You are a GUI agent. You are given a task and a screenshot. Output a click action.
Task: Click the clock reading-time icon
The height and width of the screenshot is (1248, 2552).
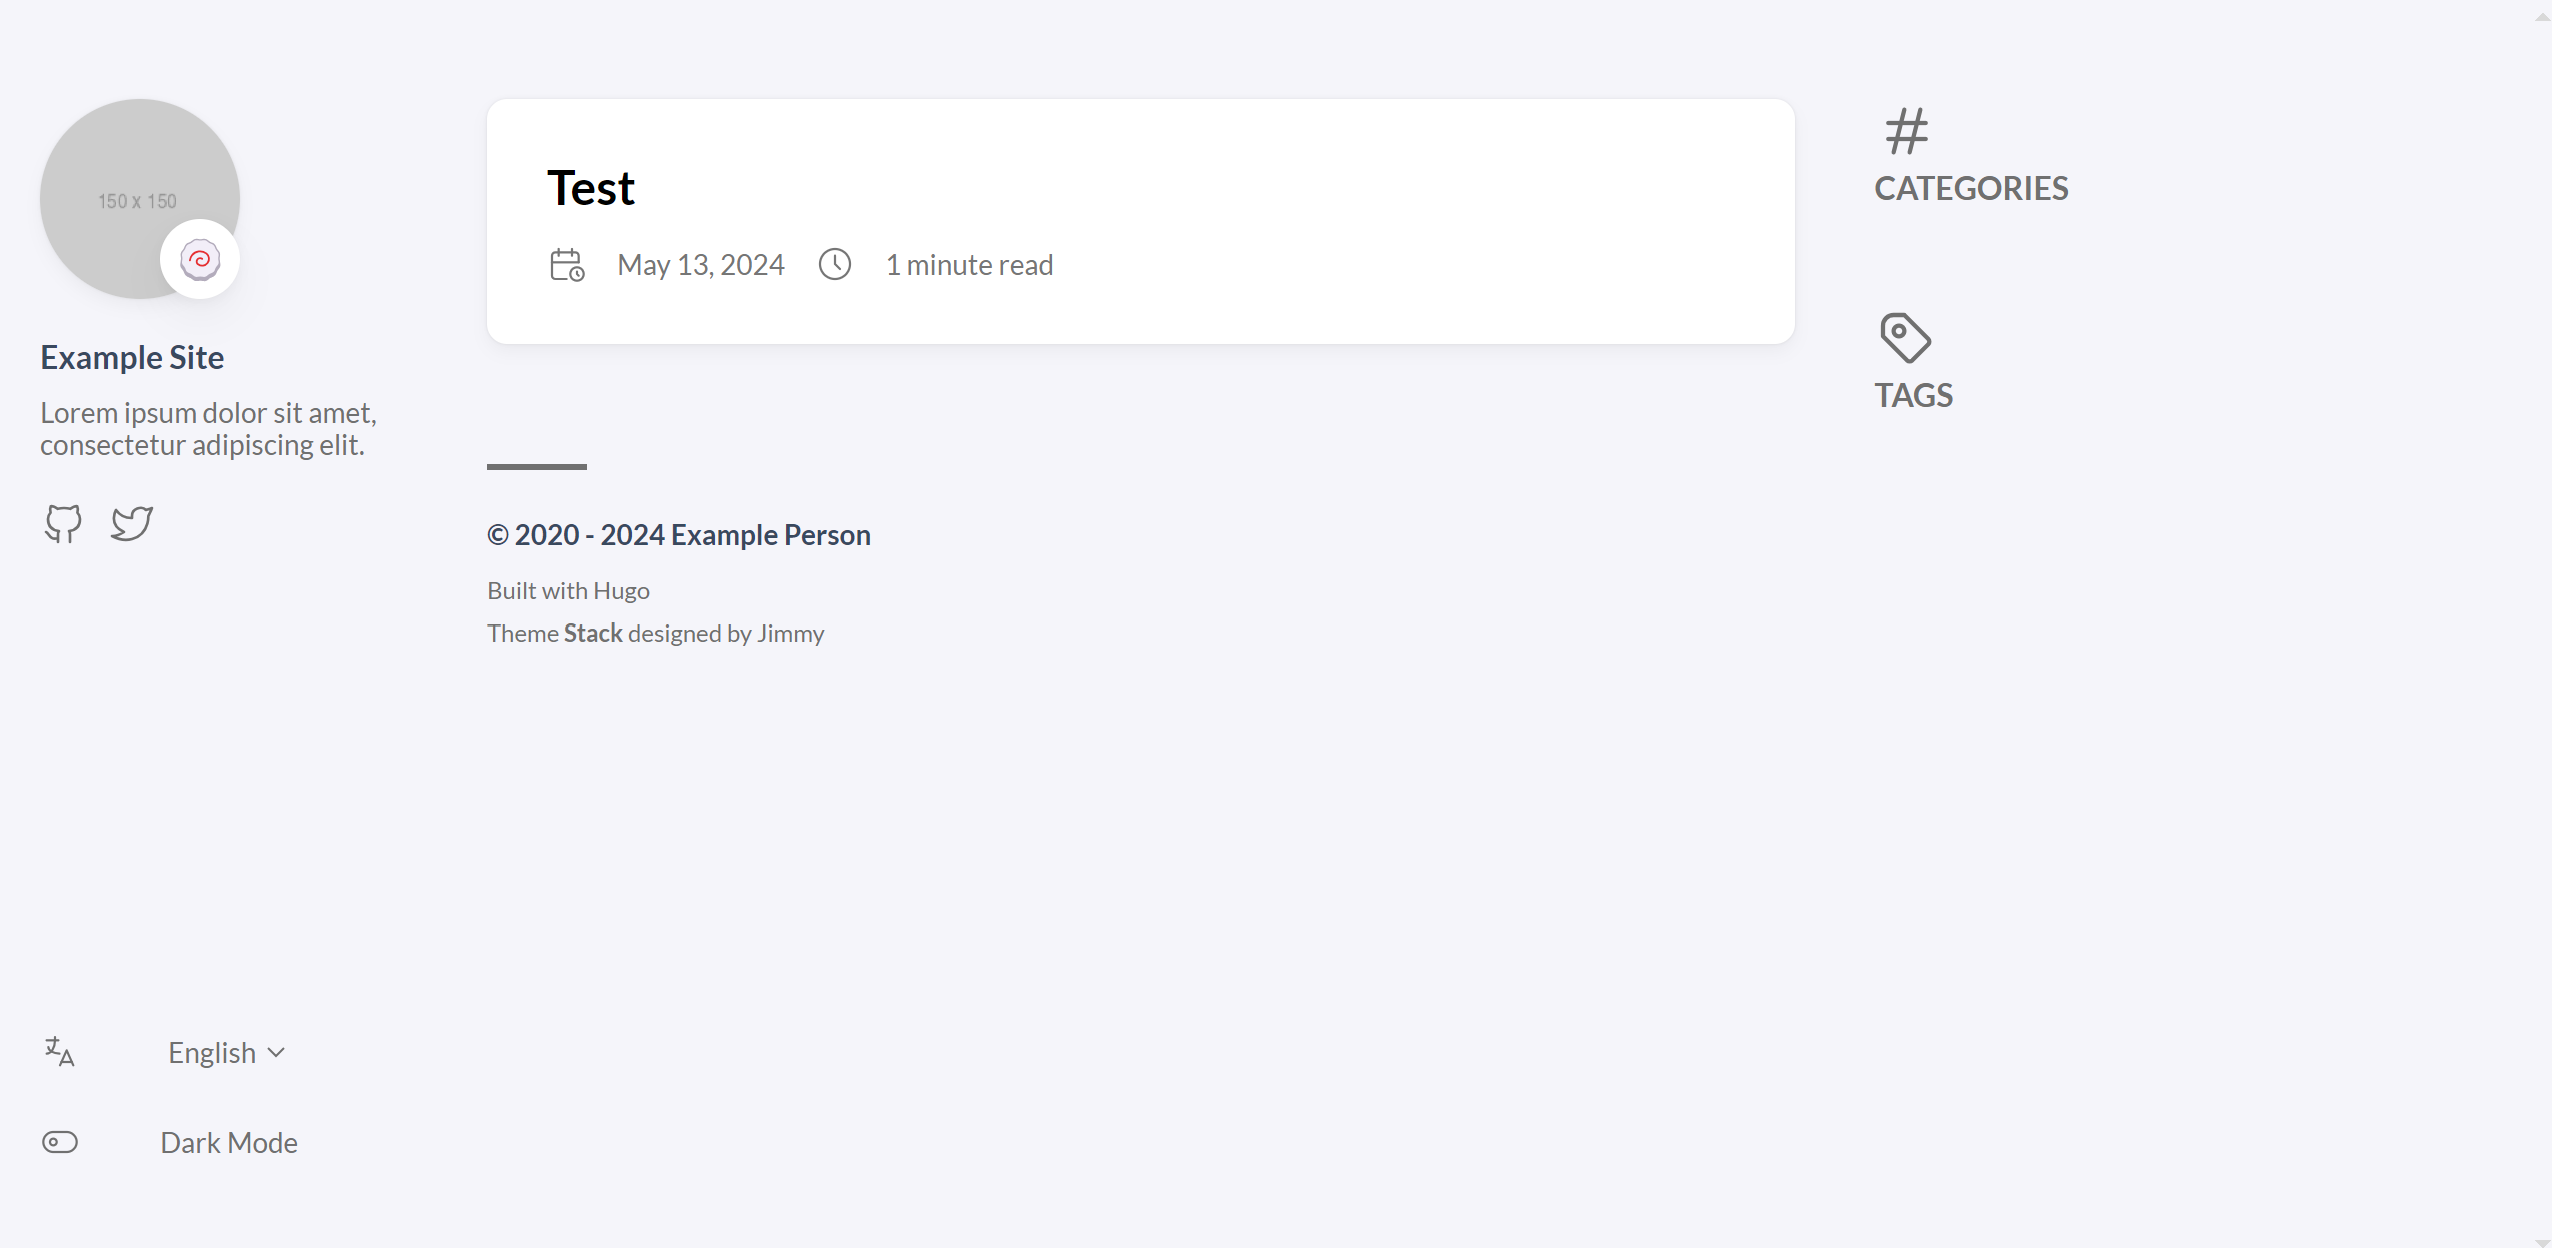[x=835, y=265]
